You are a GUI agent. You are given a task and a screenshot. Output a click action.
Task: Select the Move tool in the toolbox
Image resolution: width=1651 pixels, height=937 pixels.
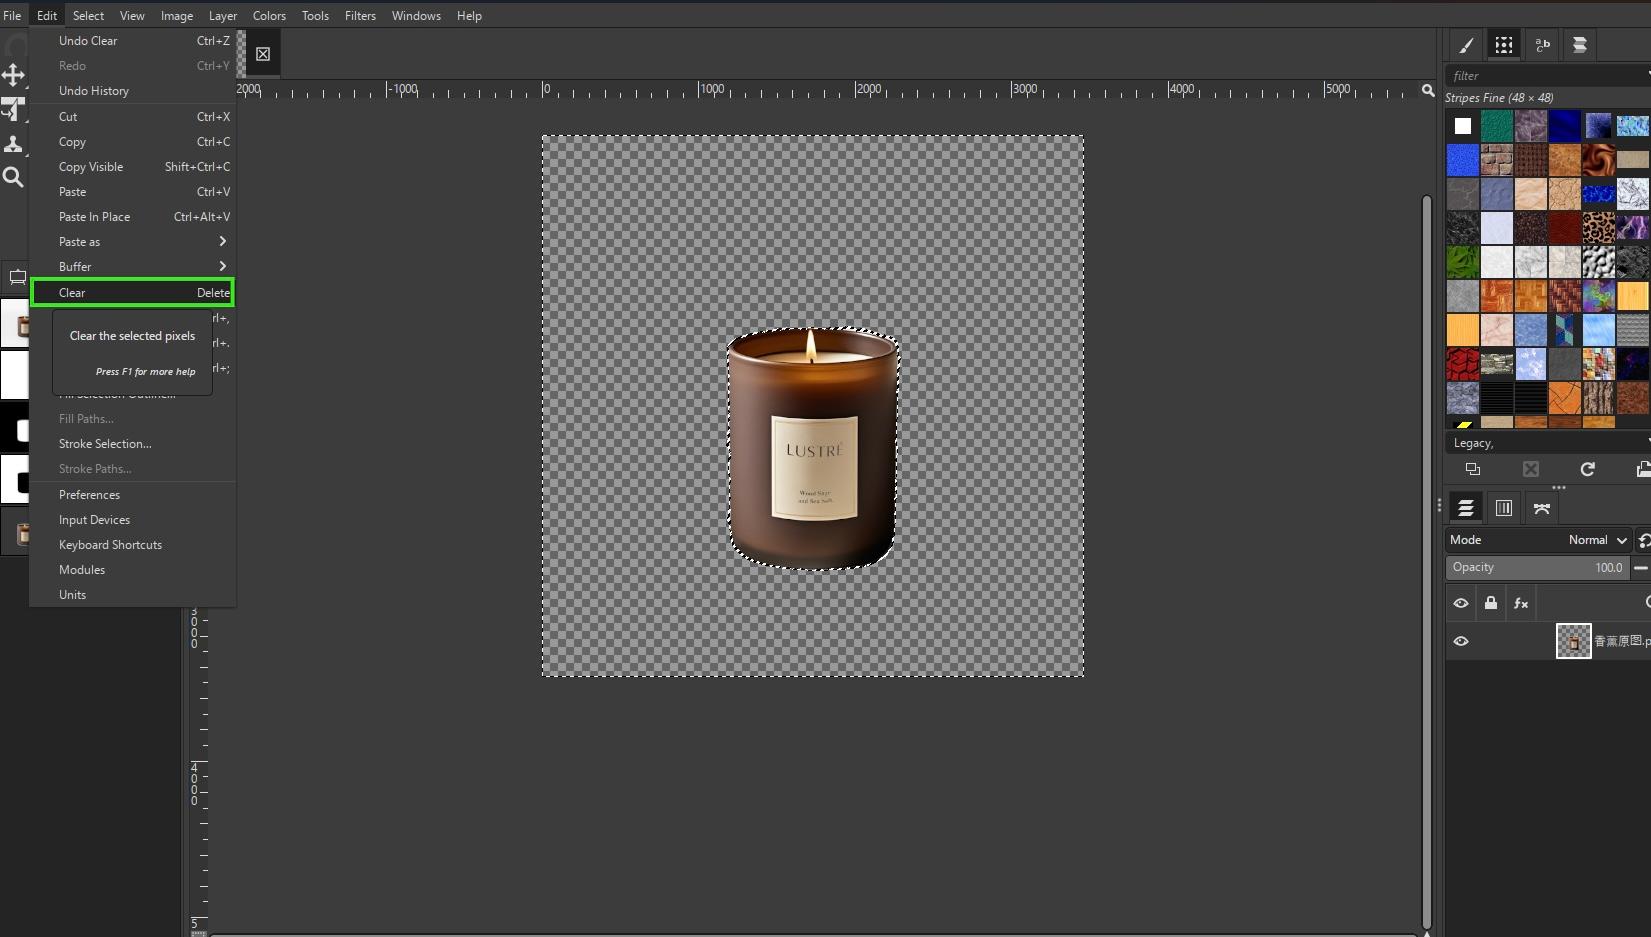(x=13, y=75)
